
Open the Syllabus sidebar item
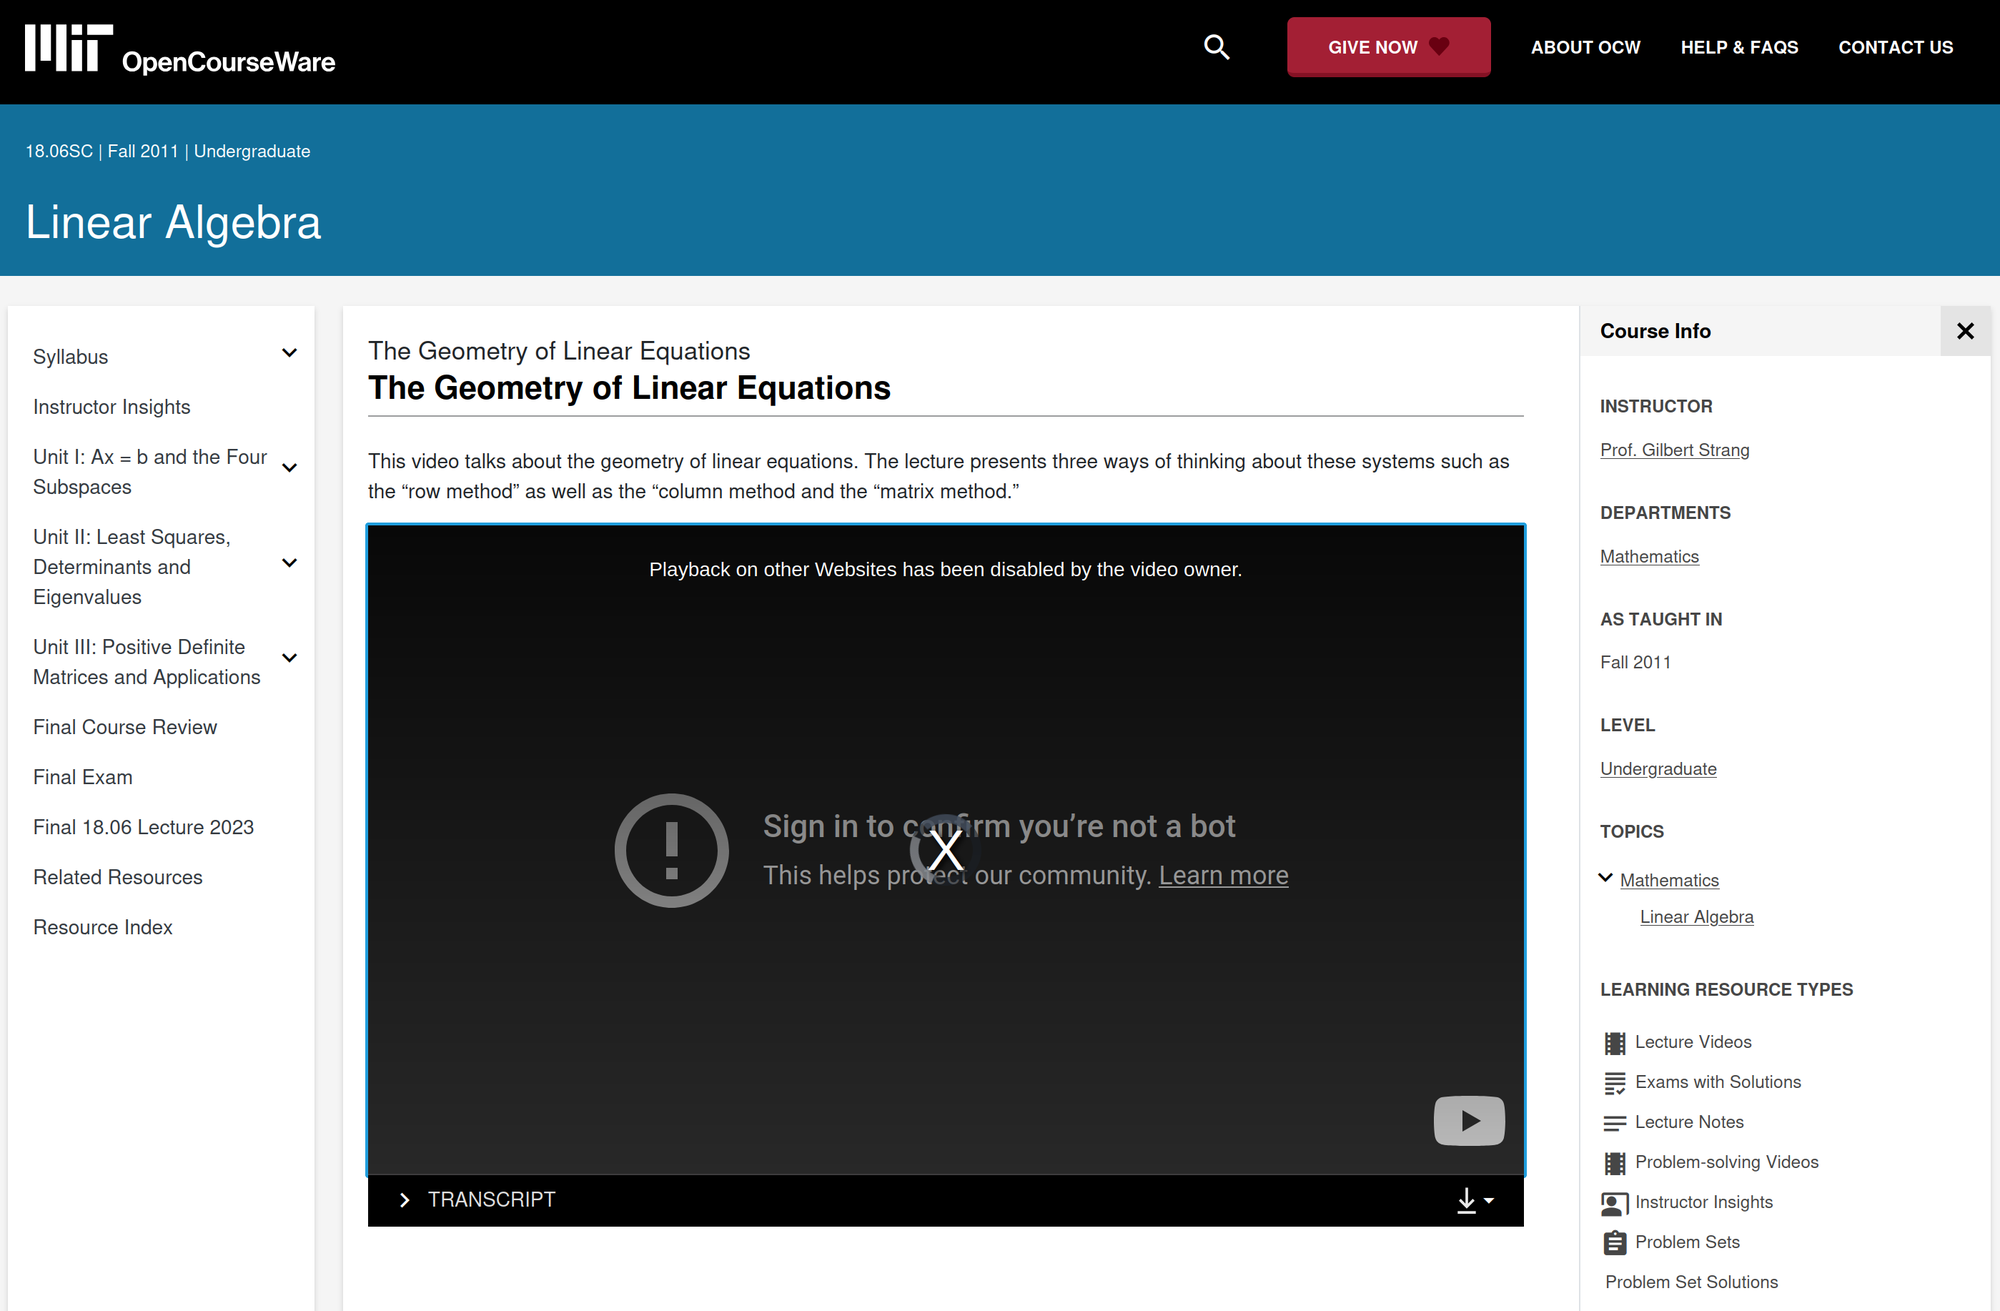[x=70, y=357]
